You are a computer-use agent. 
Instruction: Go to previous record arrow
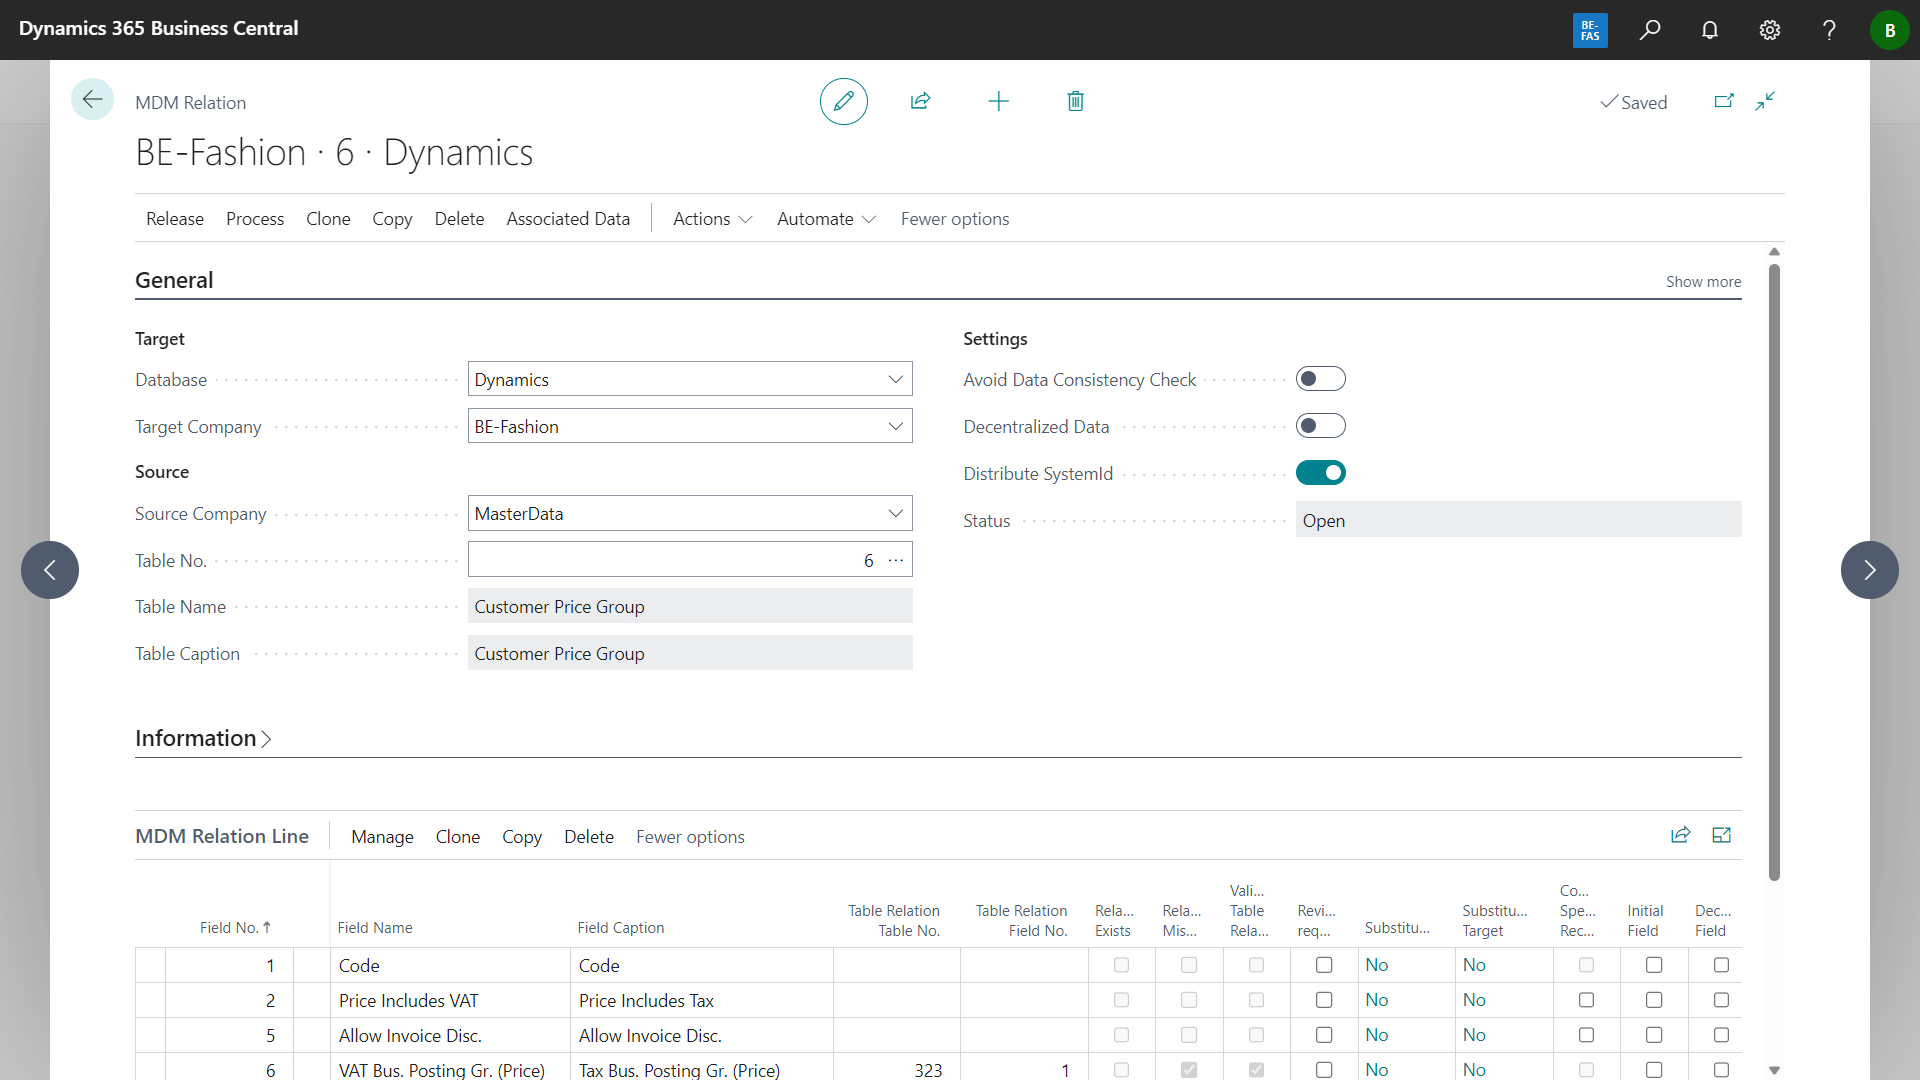(x=50, y=570)
